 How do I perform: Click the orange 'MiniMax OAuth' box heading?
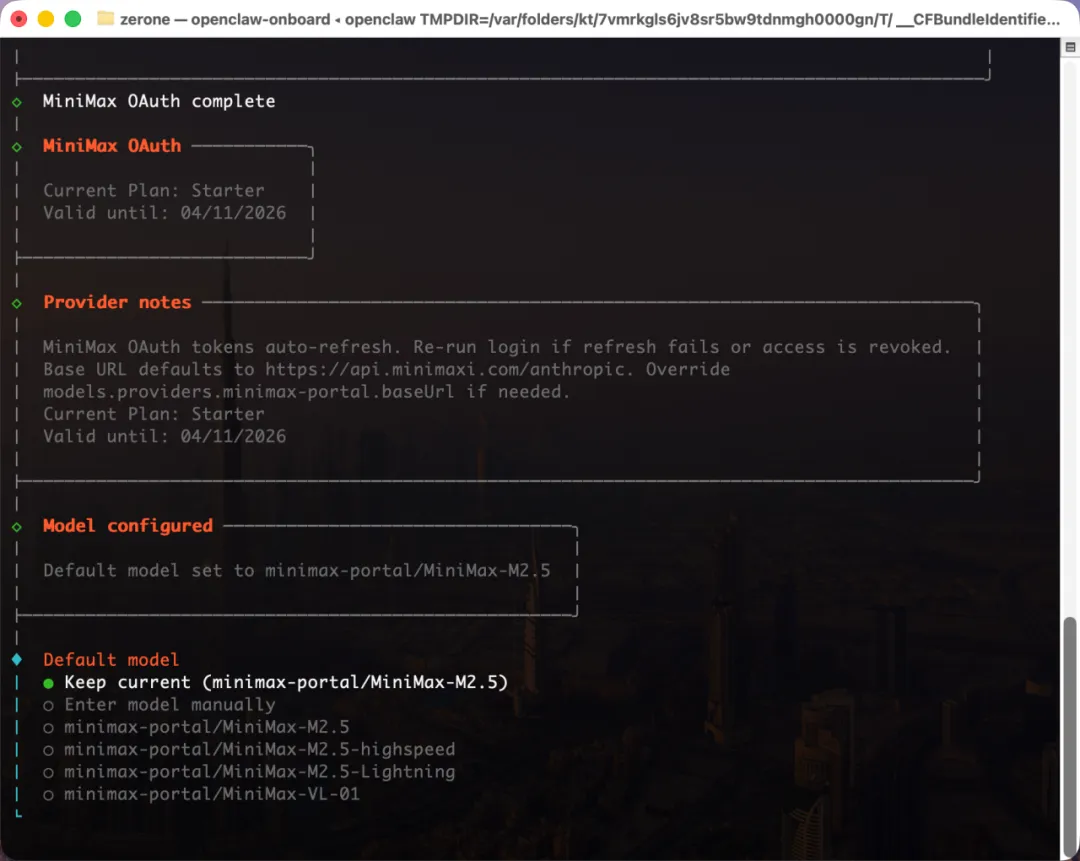(112, 146)
